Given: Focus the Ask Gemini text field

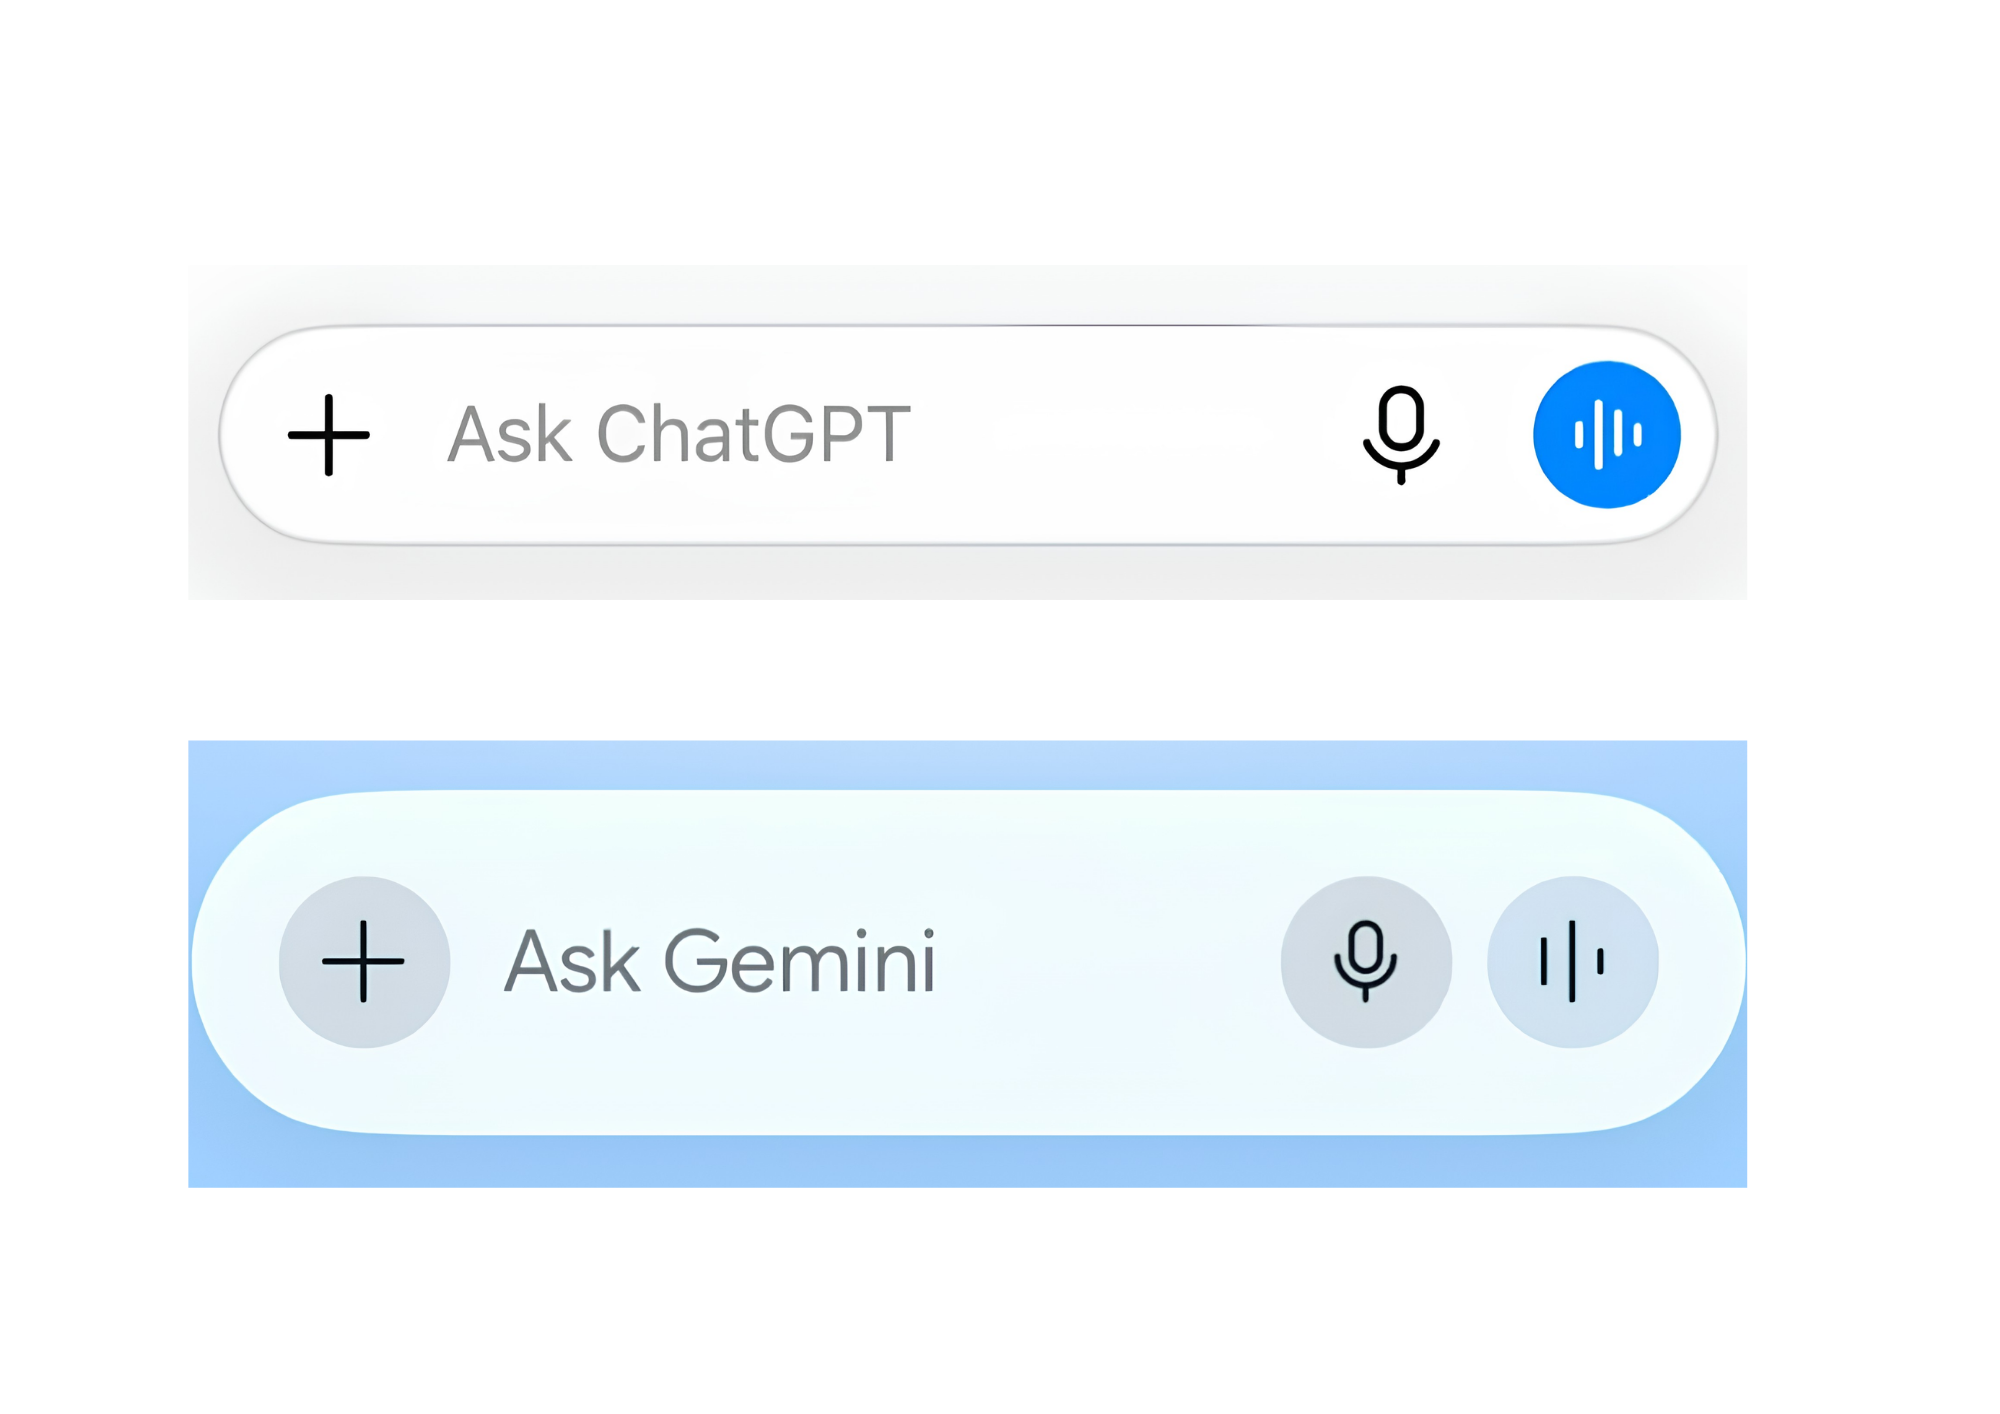Looking at the screenshot, I should click(x=860, y=962).
